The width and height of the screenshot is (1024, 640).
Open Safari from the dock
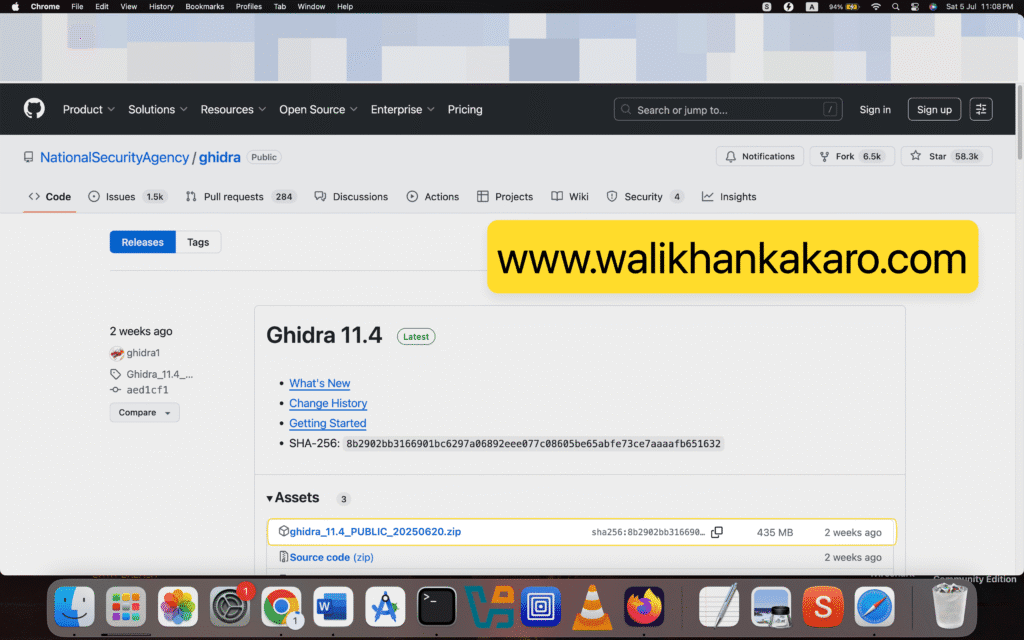pyautogui.click(x=874, y=606)
